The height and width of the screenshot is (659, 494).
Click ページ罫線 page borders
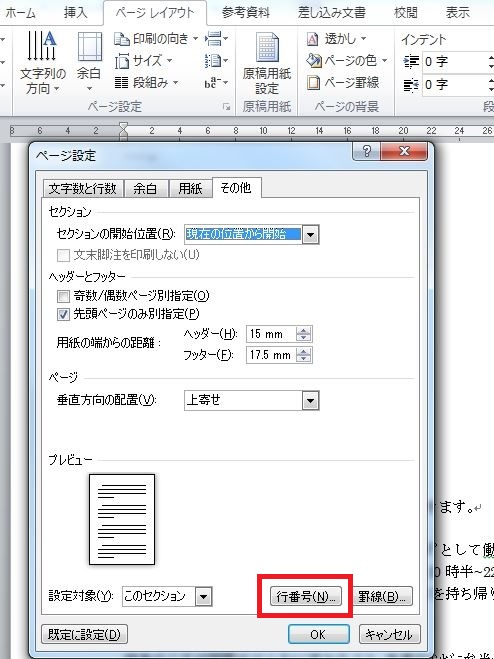(x=343, y=83)
